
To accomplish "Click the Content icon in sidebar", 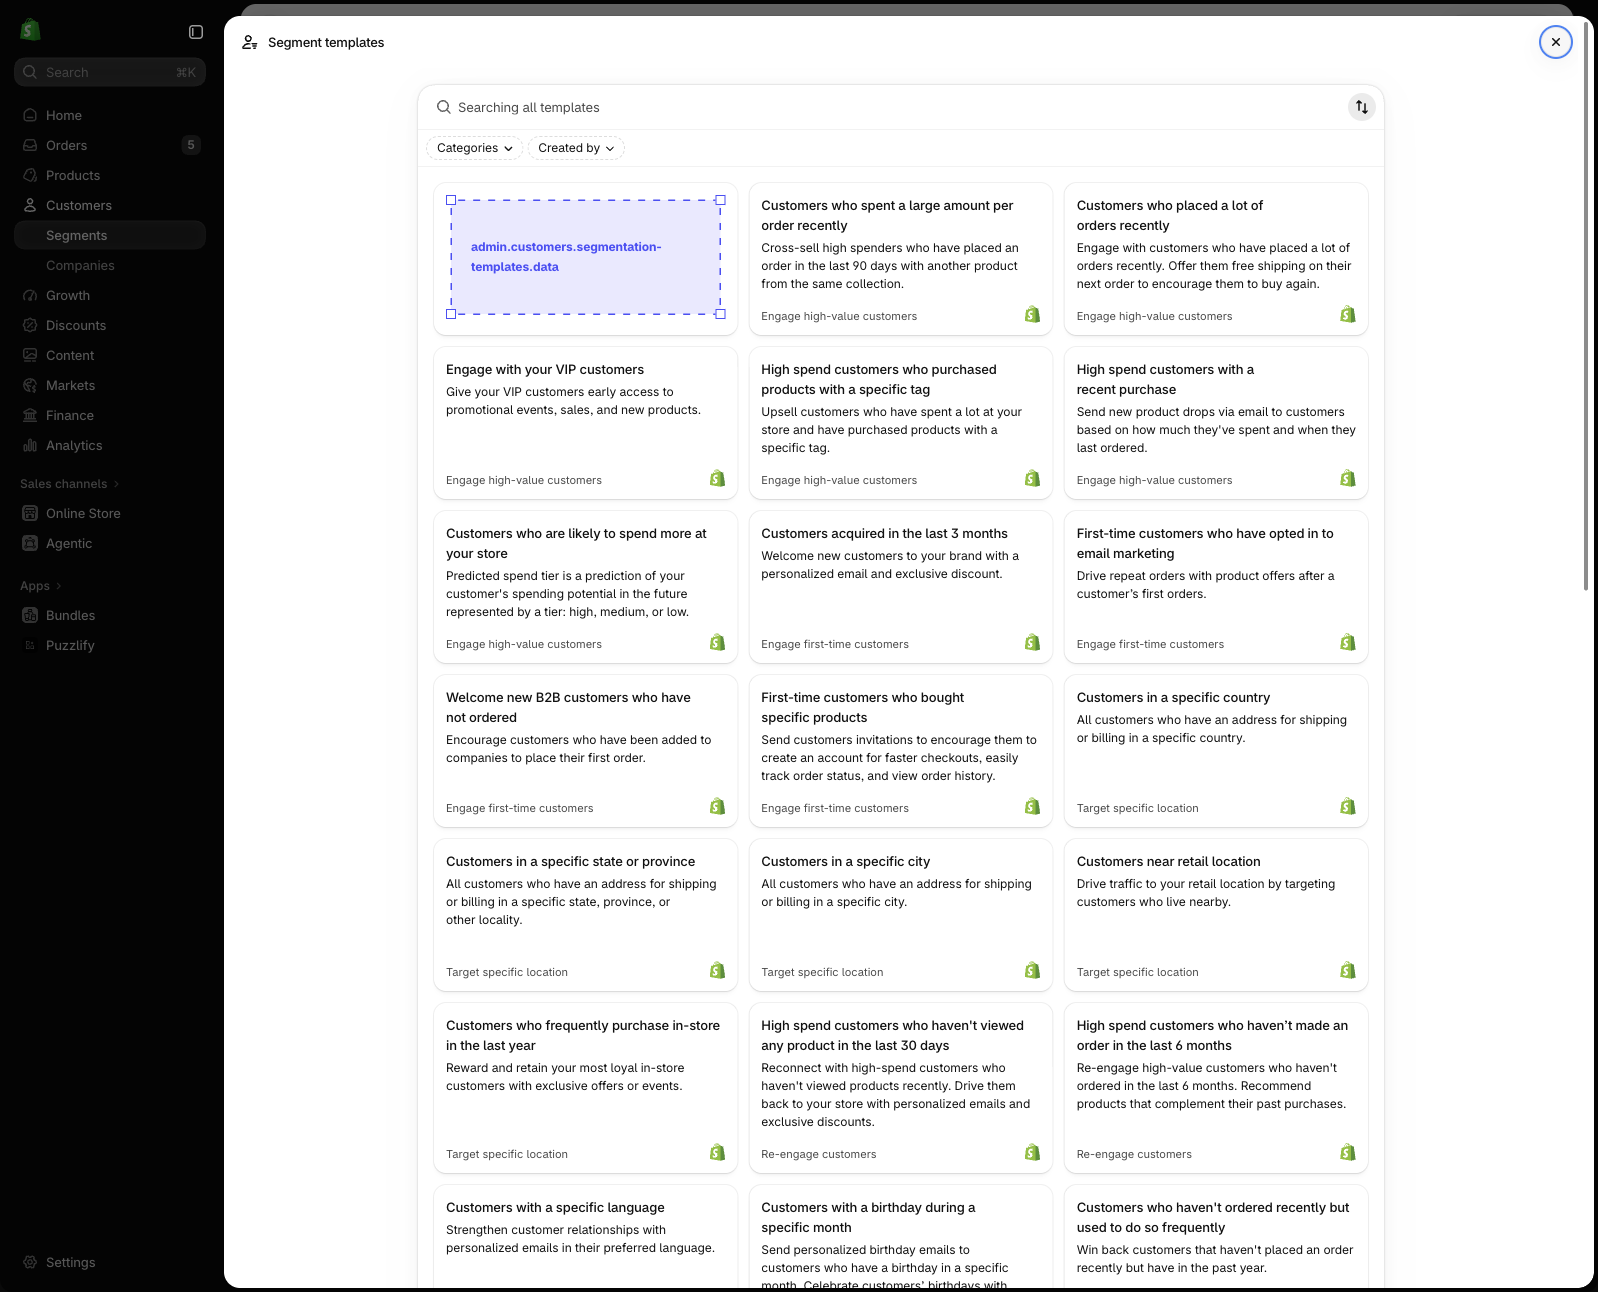I will (30, 355).
